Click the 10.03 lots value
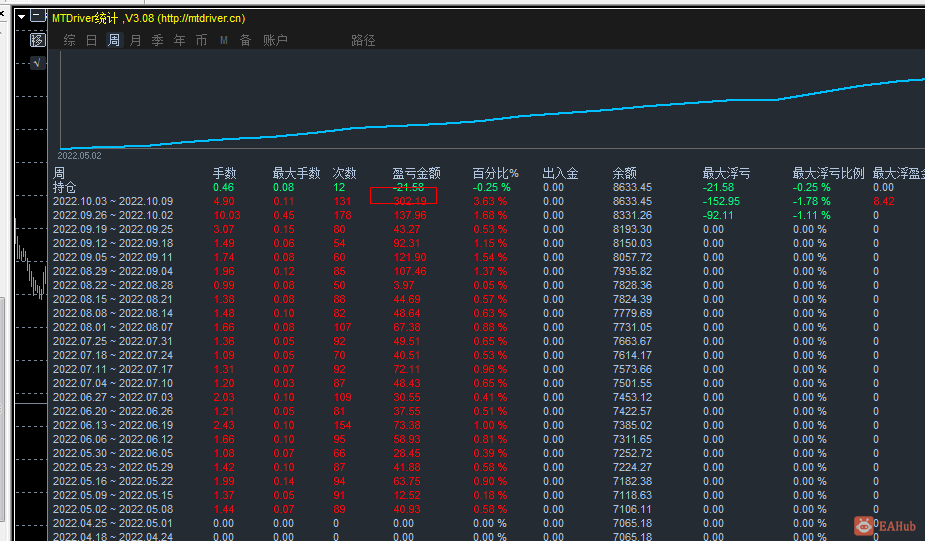The height and width of the screenshot is (541, 925). click(x=227, y=215)
